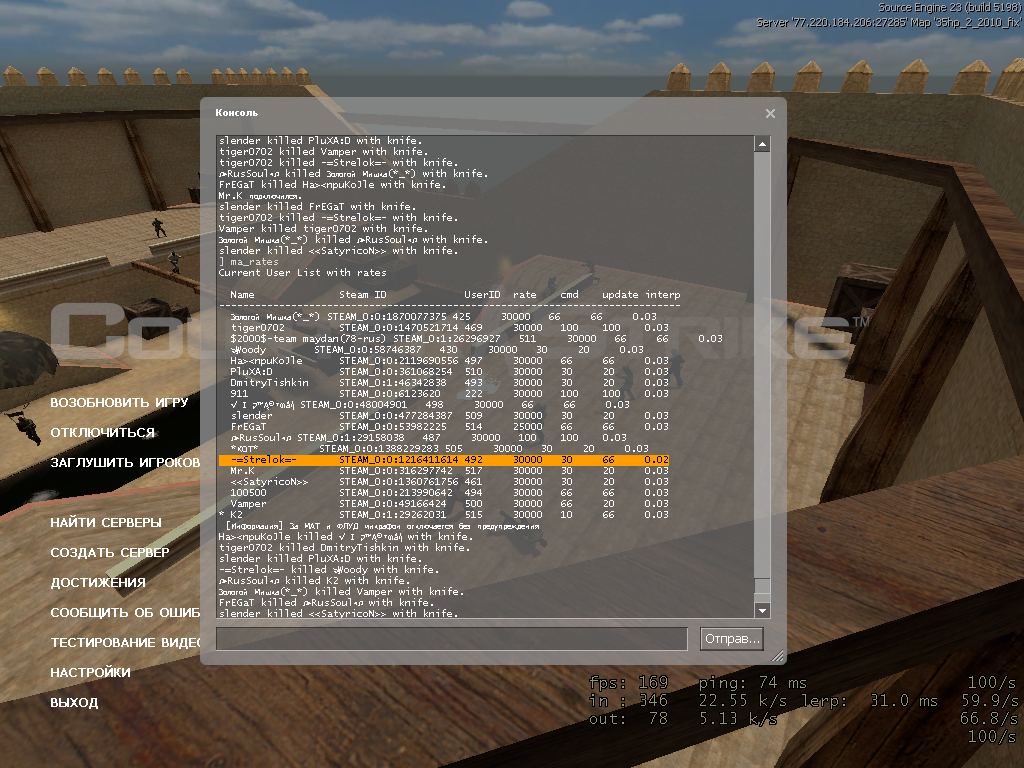This screenshot has width=1024, height=768.
Task: Click the Woody user row
Action: pyautogui.click(x=436, y=350)
